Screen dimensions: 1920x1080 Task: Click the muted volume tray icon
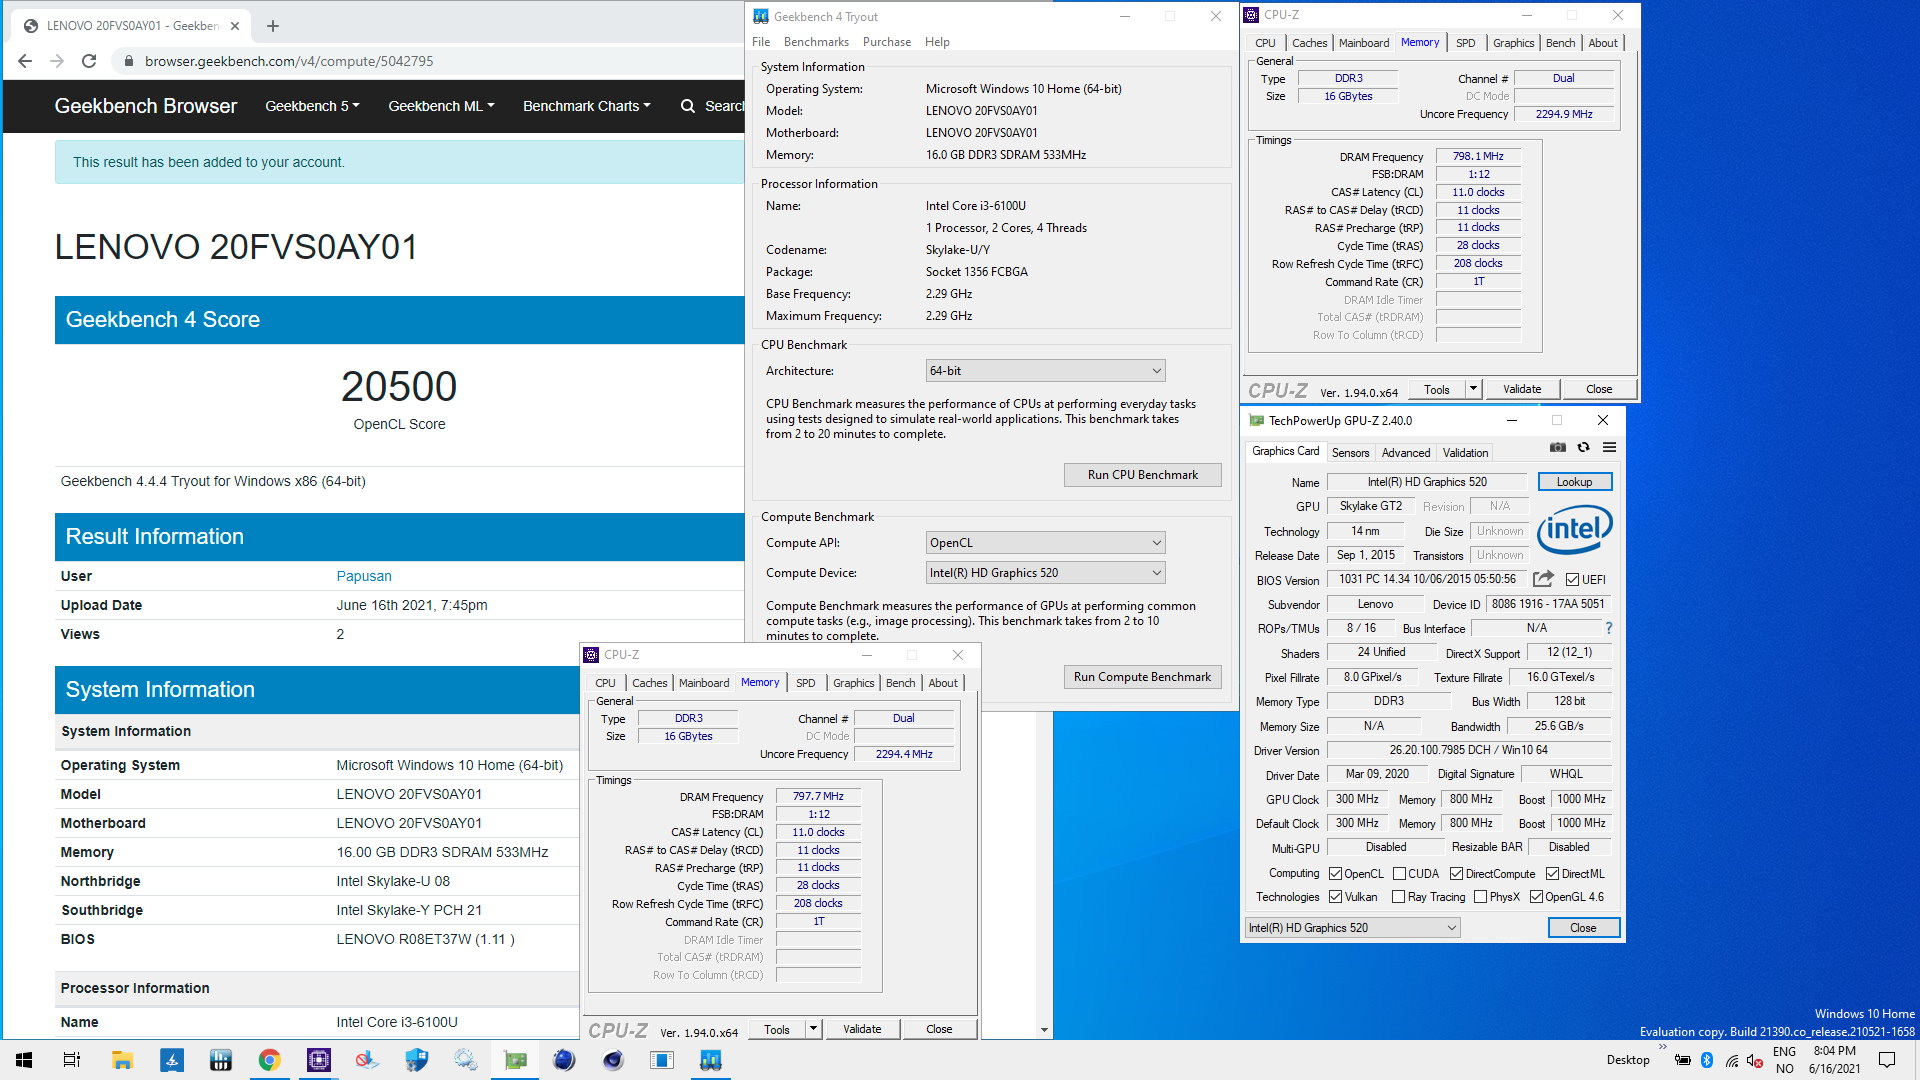pos(1755,1060)
